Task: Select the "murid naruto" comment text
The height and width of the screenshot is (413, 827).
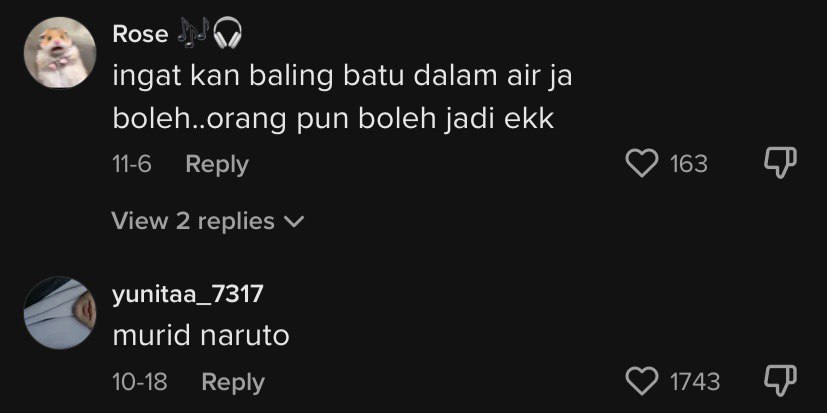Action: coord(201,336)
